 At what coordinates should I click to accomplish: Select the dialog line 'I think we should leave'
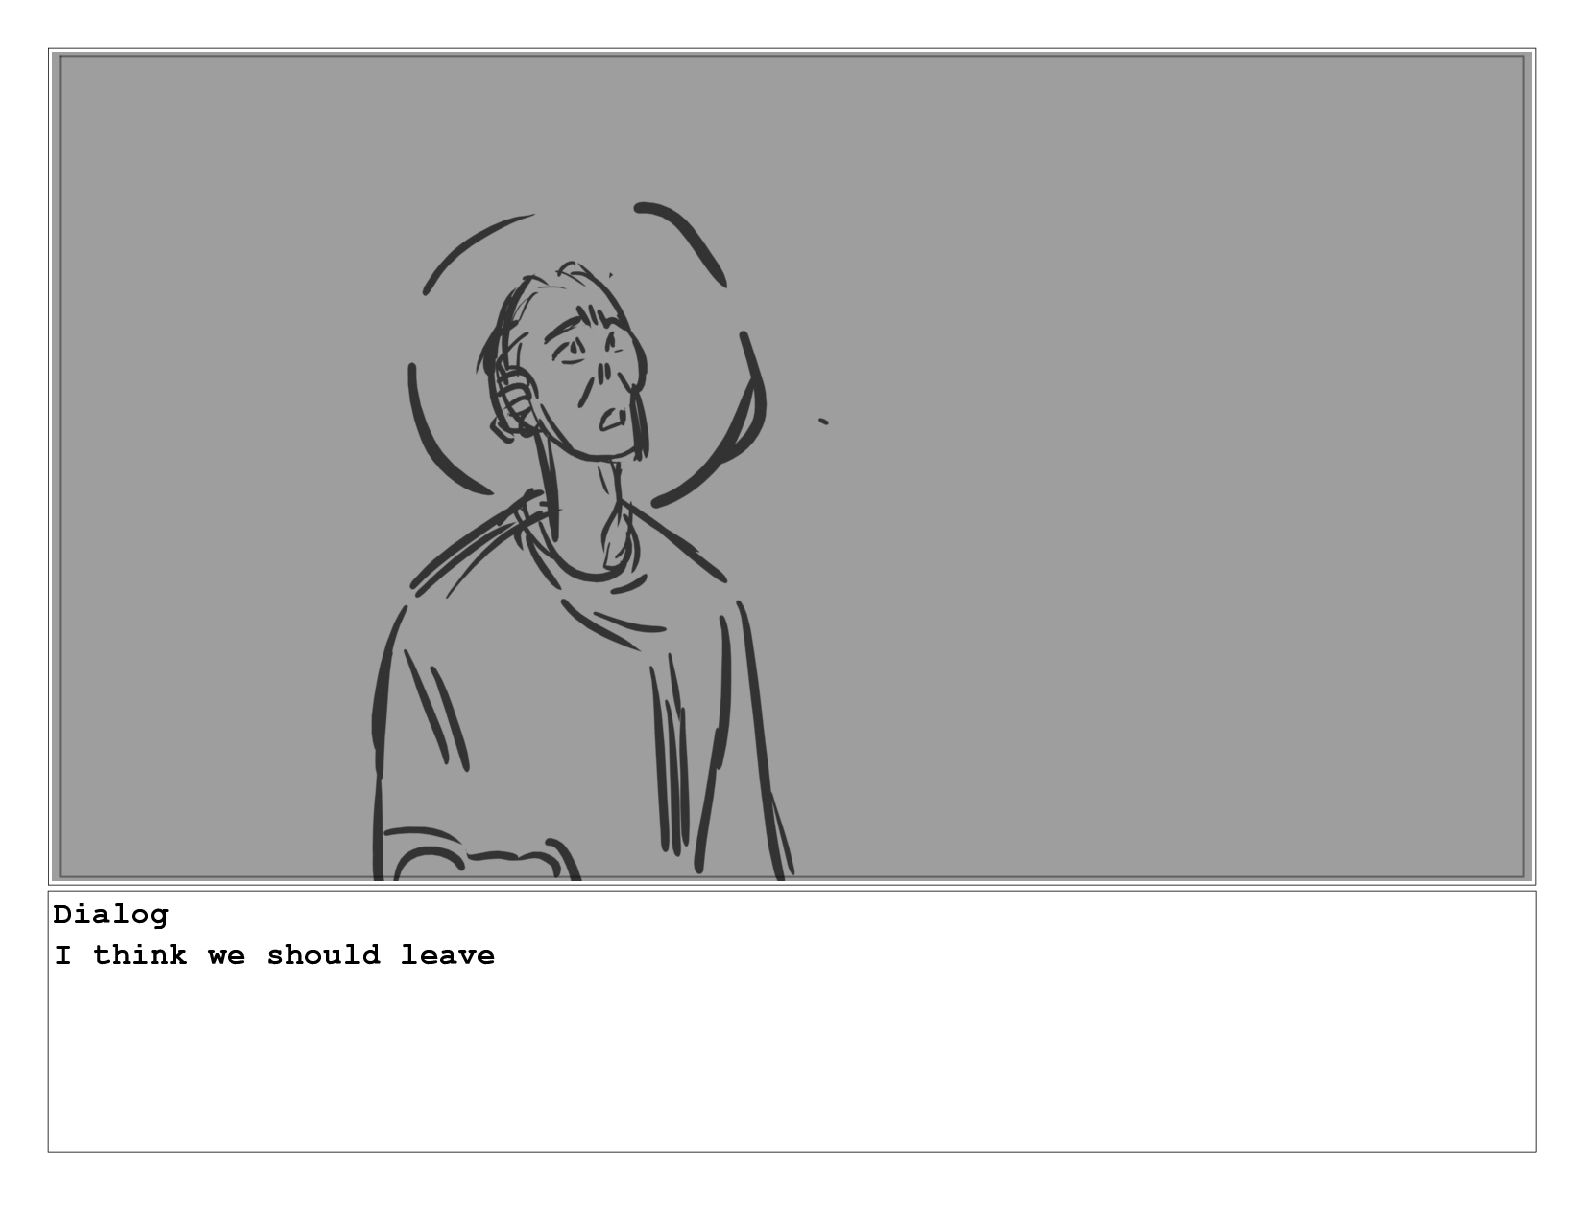[x=274, y=955]
